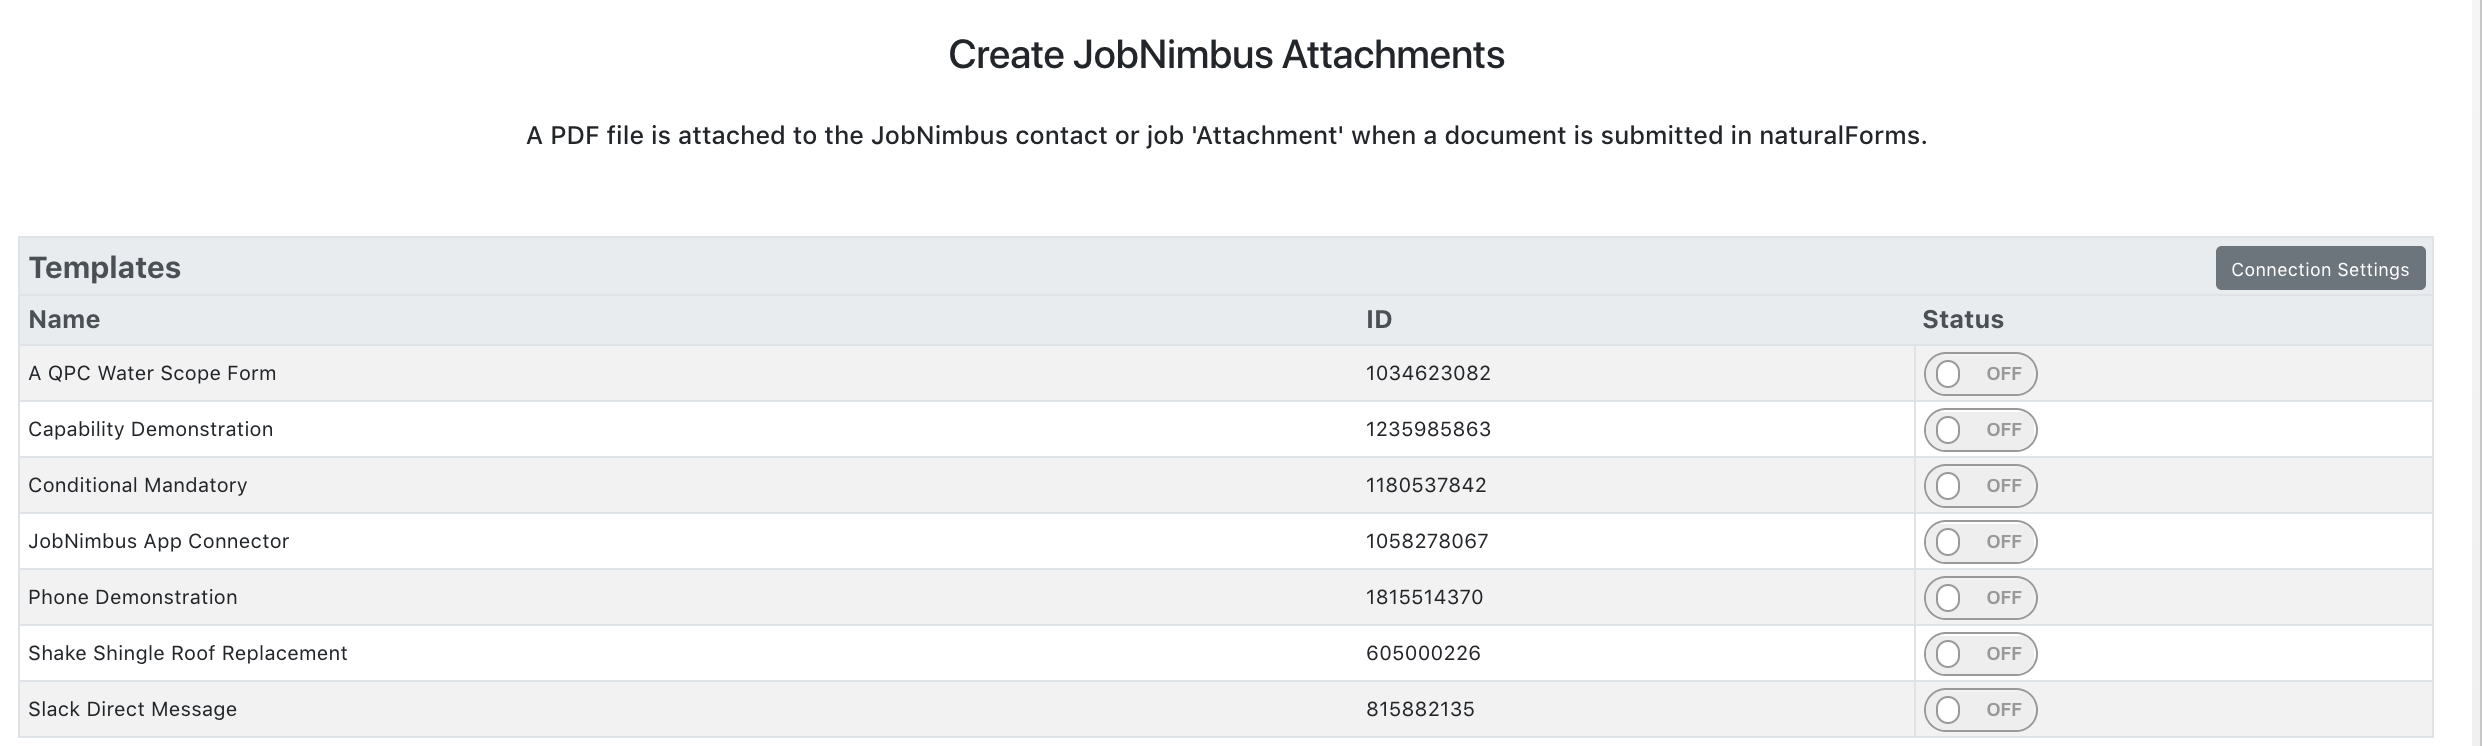The width and height of the screenshot is (2484, 746).
Task: Click the Capability Demonstration template name
Action: (150, 429)
